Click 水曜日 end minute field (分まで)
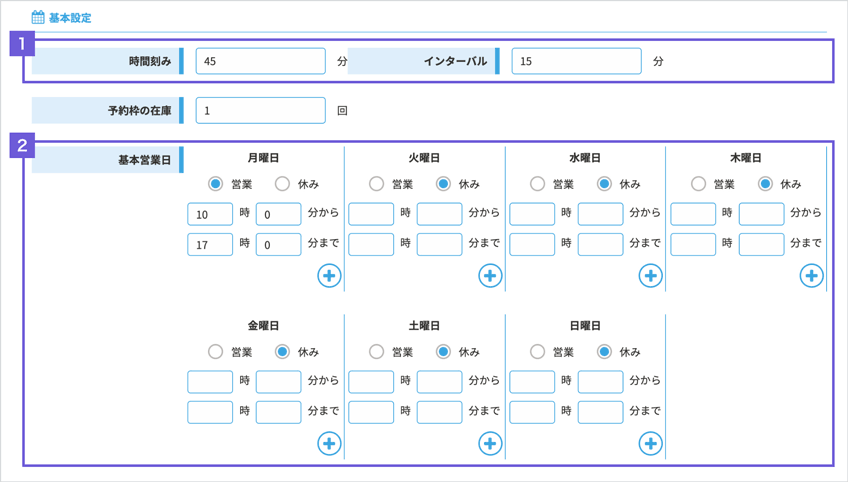The height and width of the screenshot is (482, 848). point(600,245)
